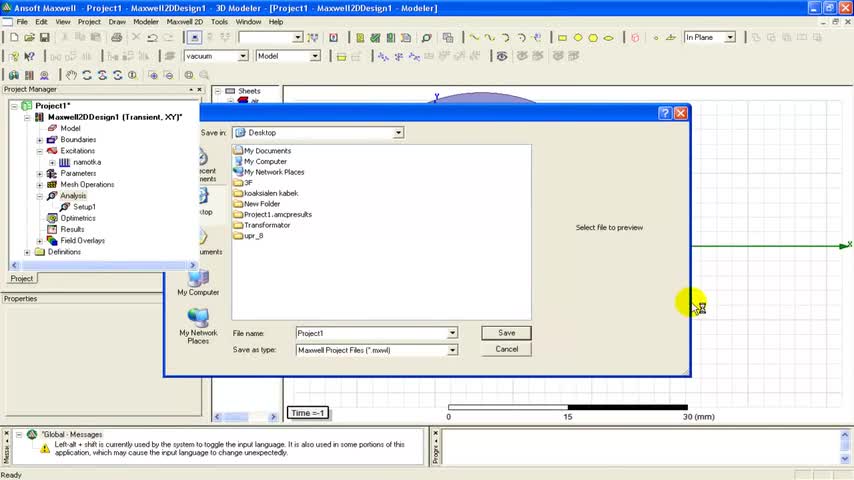Click the My Computer shortcut in dialog
Screen dimensions: 854x480
[198, 282]
